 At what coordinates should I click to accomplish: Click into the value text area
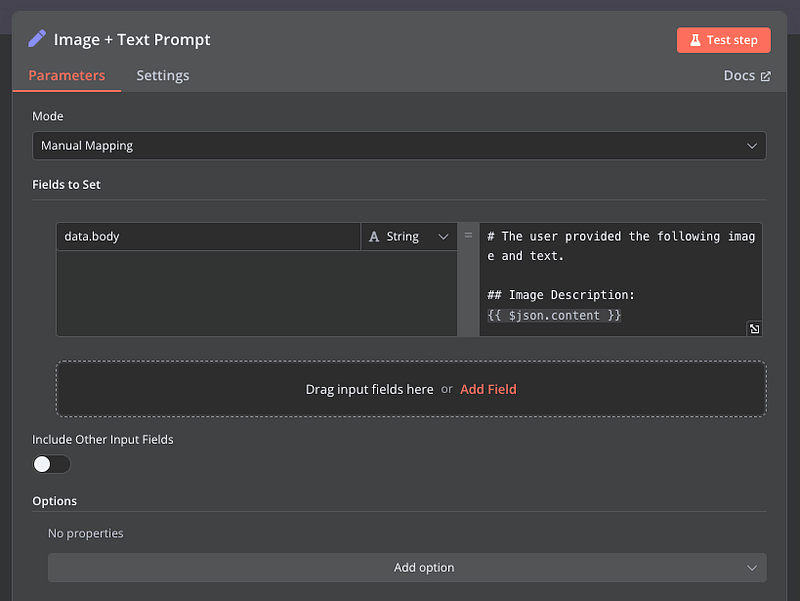(x=620, y=275)
